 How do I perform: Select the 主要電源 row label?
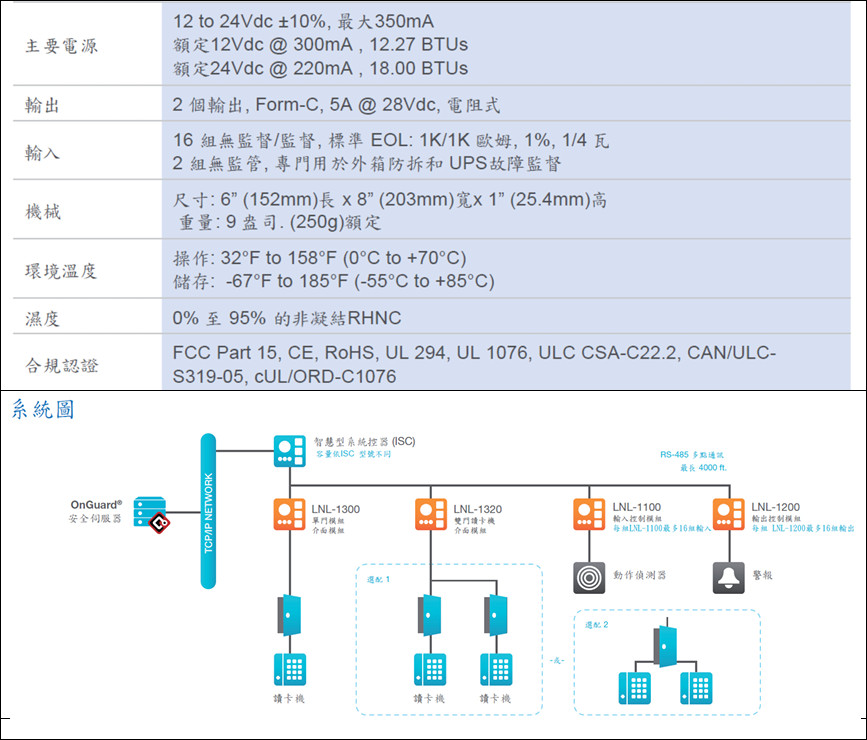pos(62,46)
